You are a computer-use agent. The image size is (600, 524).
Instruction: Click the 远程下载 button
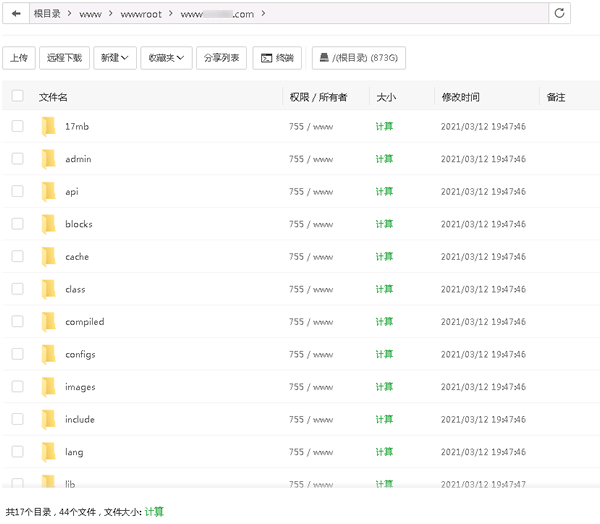[64, 58]
